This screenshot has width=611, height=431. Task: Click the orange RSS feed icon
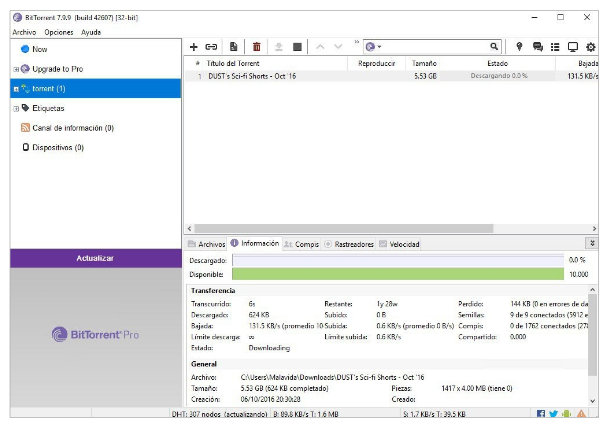[x=25, y=127]
